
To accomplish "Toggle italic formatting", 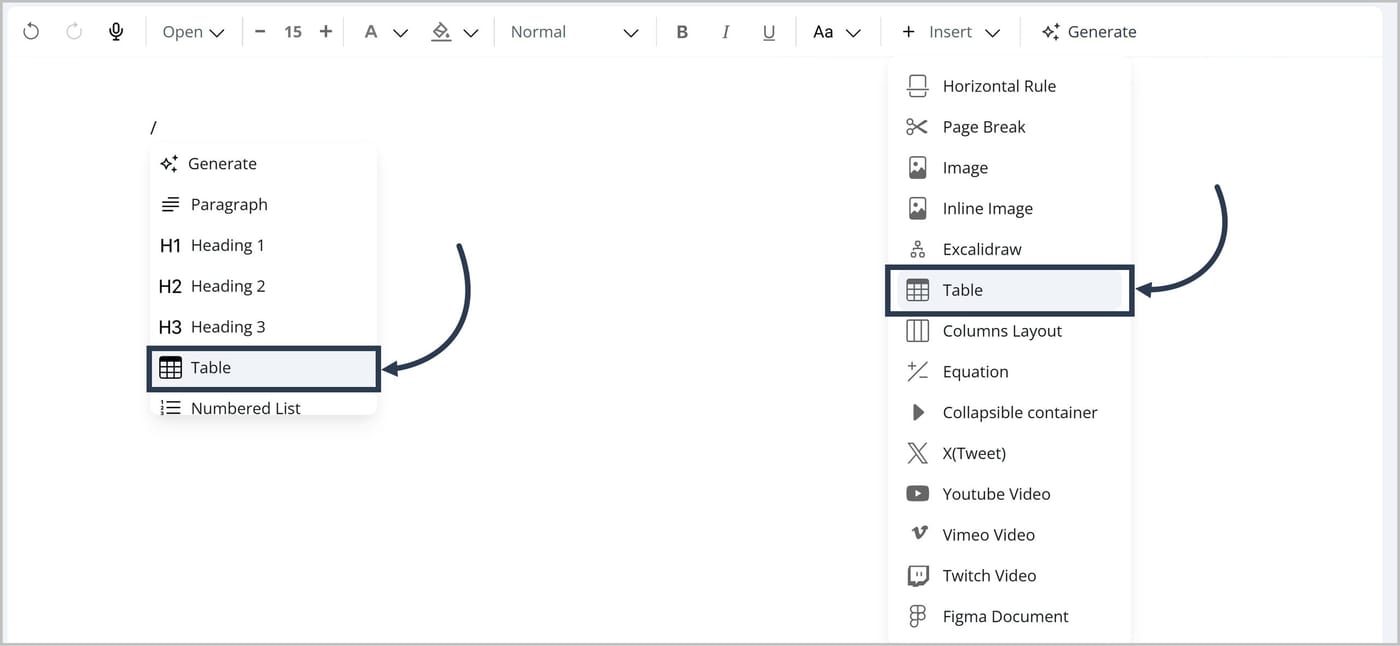I will pos(725,32).
